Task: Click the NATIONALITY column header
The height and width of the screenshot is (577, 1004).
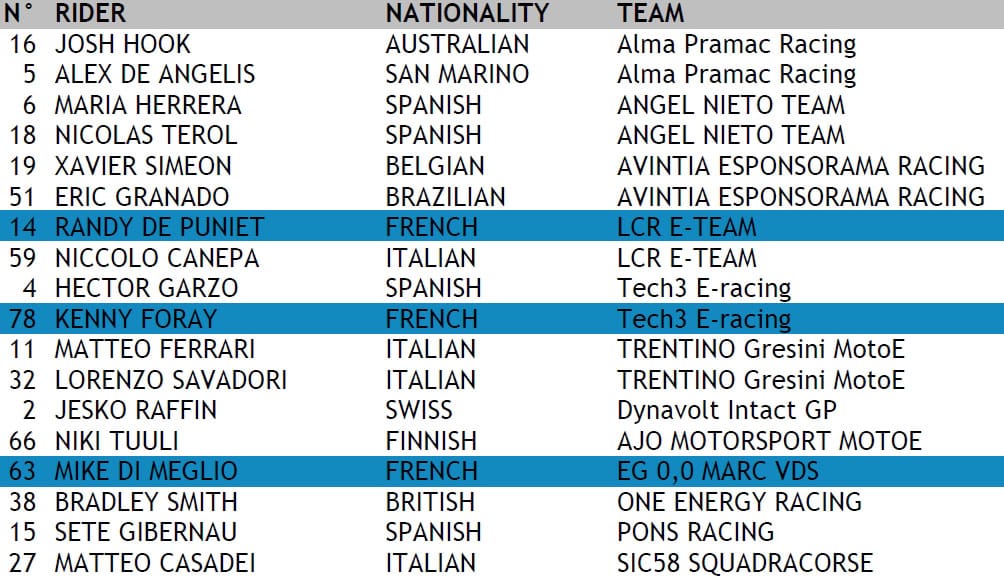Action: (x=467, y=14)
